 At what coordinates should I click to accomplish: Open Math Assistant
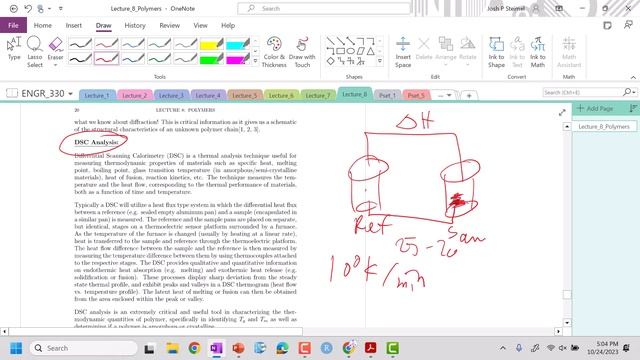coord(569,52)
